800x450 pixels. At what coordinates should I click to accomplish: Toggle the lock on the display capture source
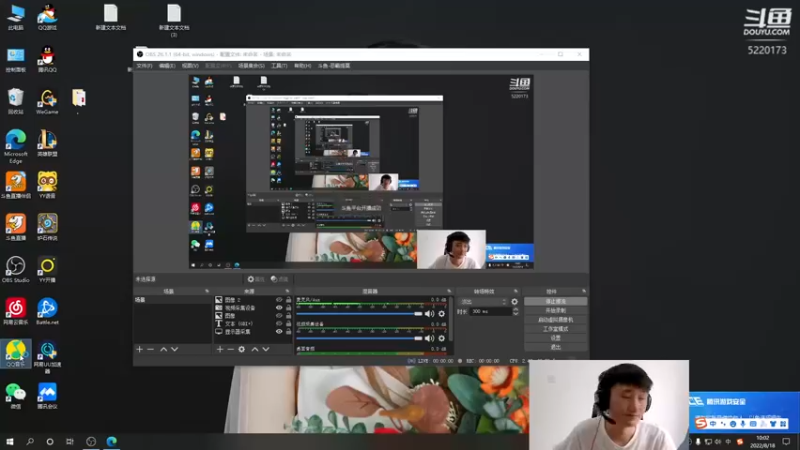coord(288,332)
